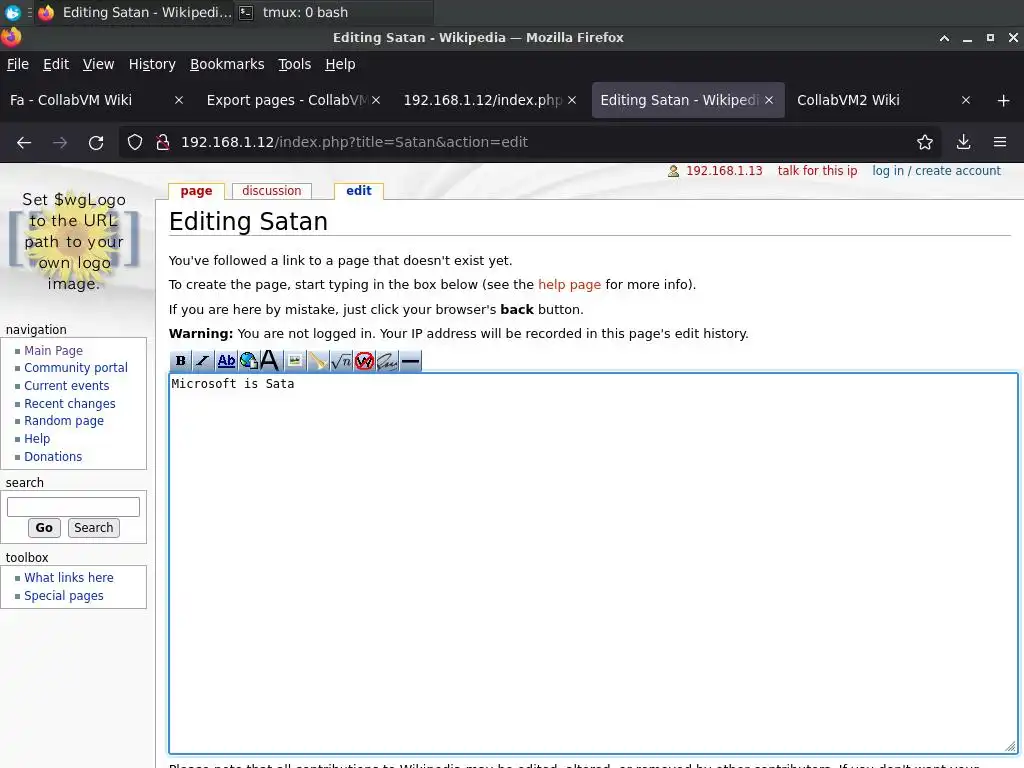Insert signature with timestamp icon
1024x768 pixels.
(387, 360)
